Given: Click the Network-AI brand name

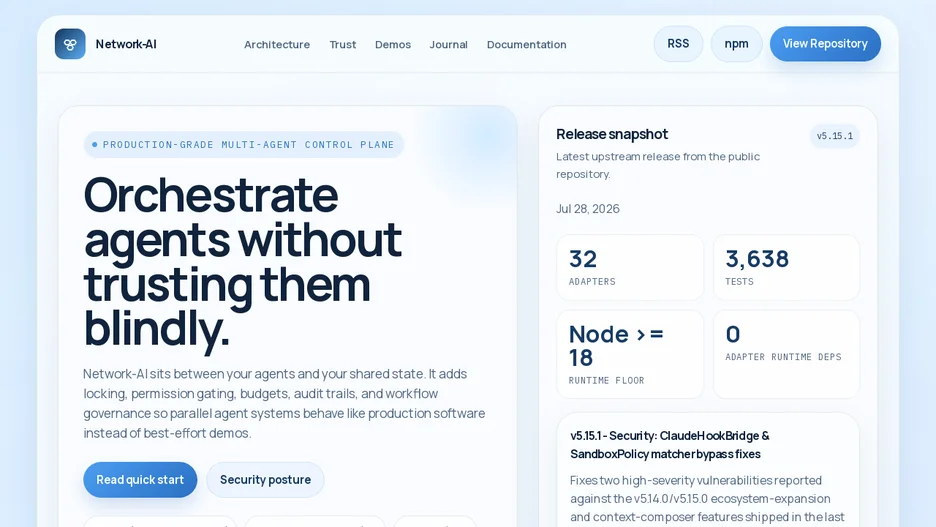Looking at the screenshot, I should (126, 44).
